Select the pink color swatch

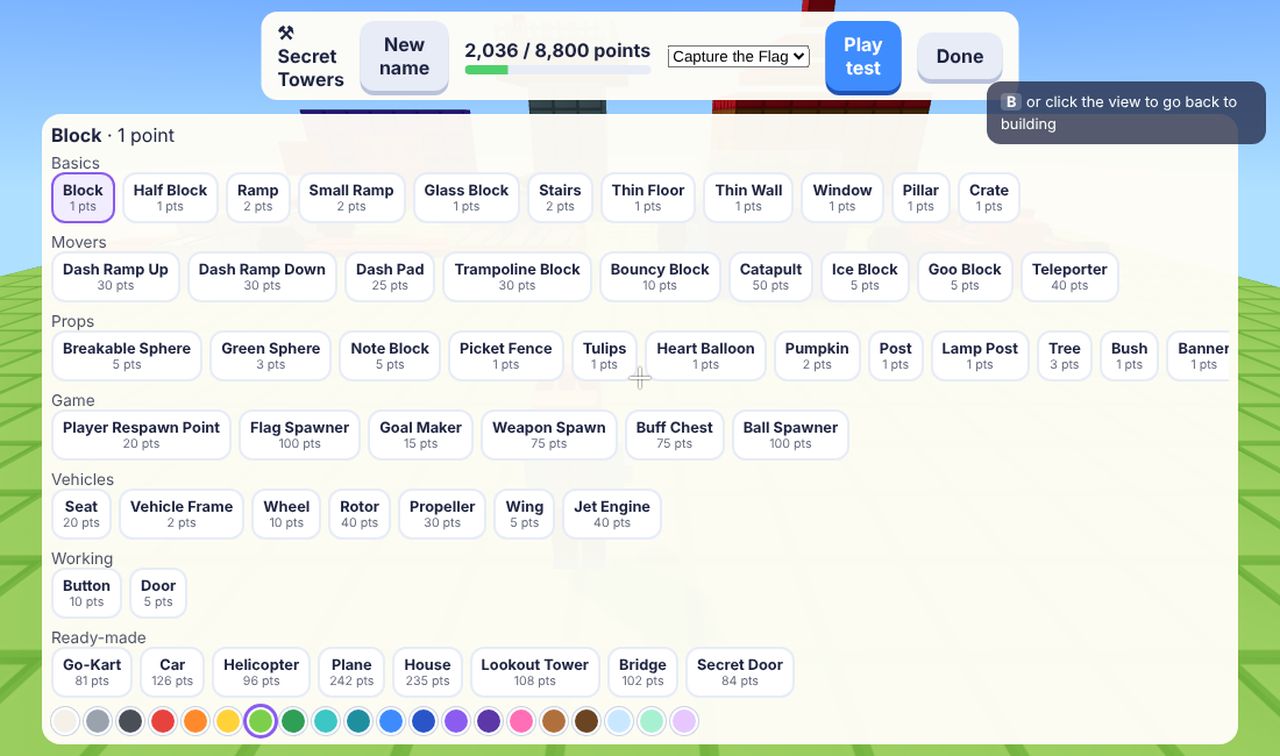[521, 721]
